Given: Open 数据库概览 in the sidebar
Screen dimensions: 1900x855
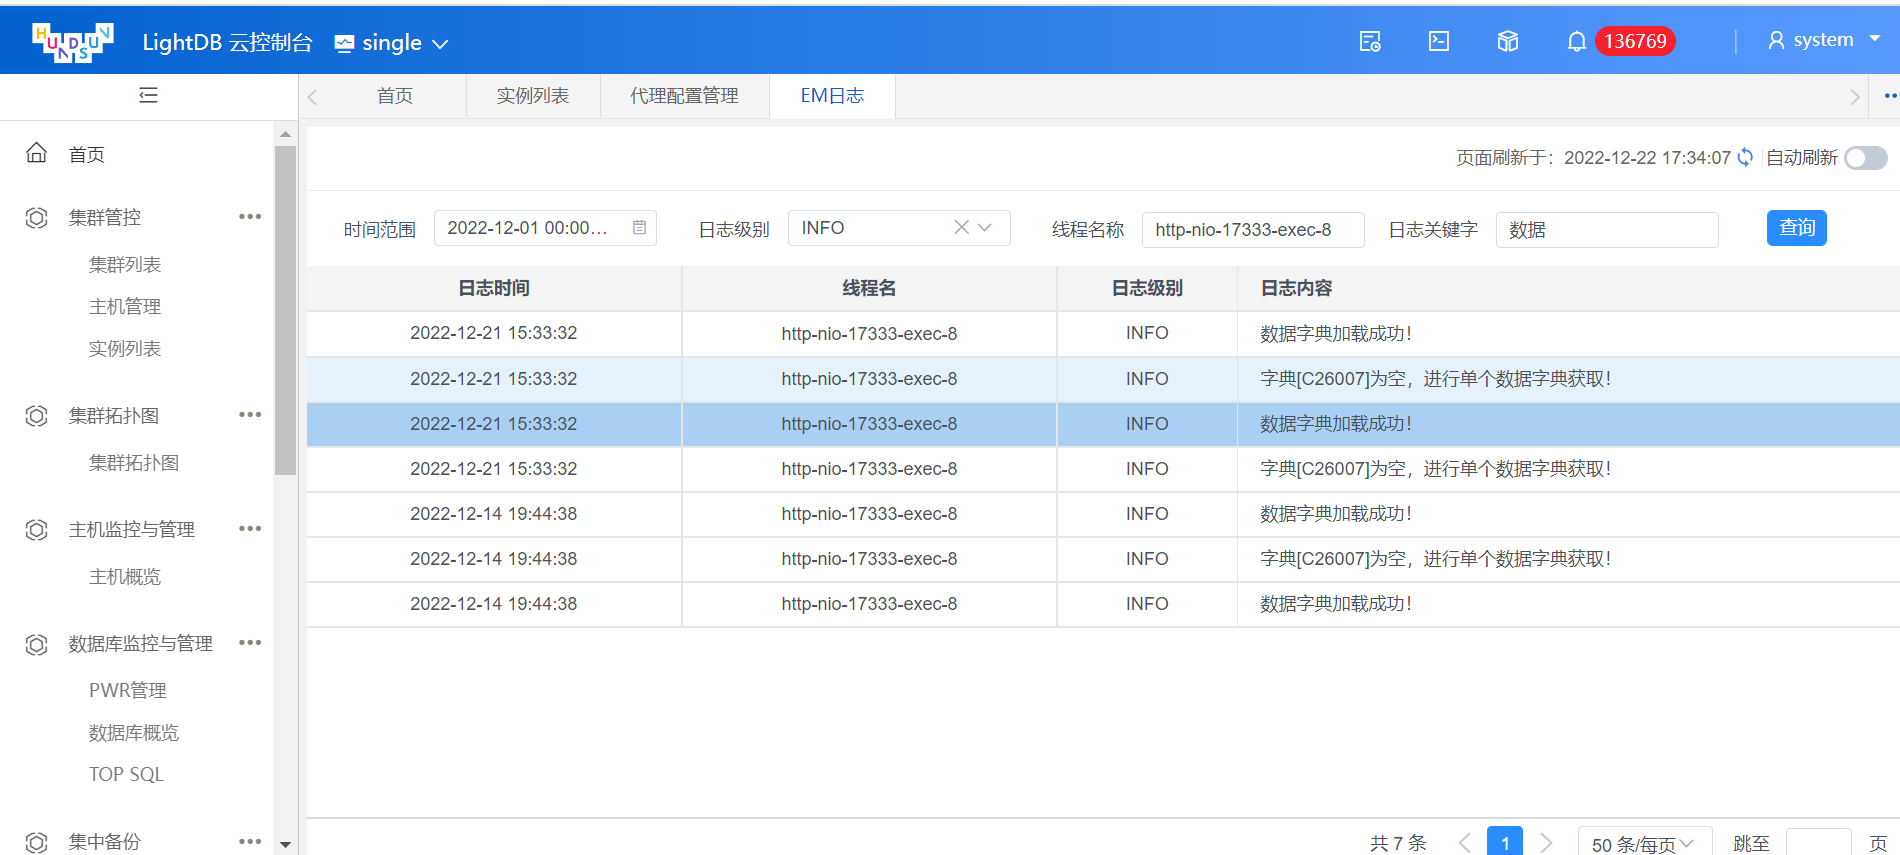Looking at the screenshot, I should 134,732.
